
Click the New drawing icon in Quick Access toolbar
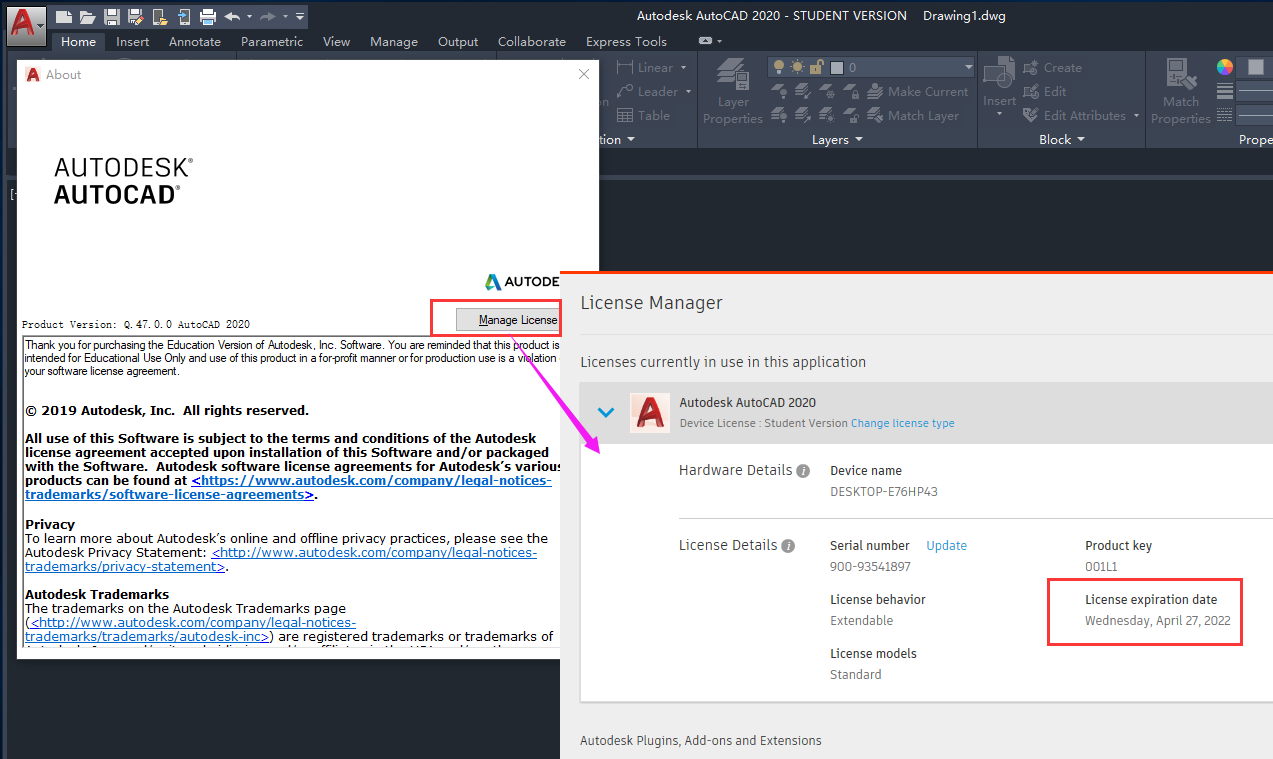click(x=64, y=16)
